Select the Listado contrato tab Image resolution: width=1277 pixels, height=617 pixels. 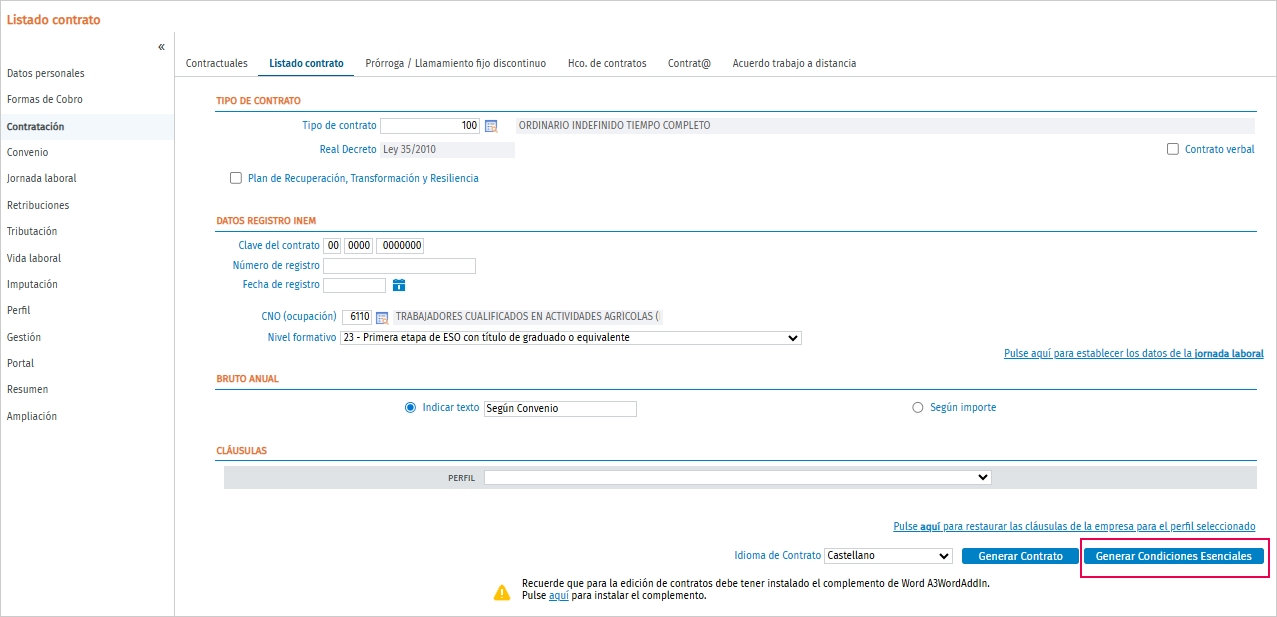tap(306, 63)
